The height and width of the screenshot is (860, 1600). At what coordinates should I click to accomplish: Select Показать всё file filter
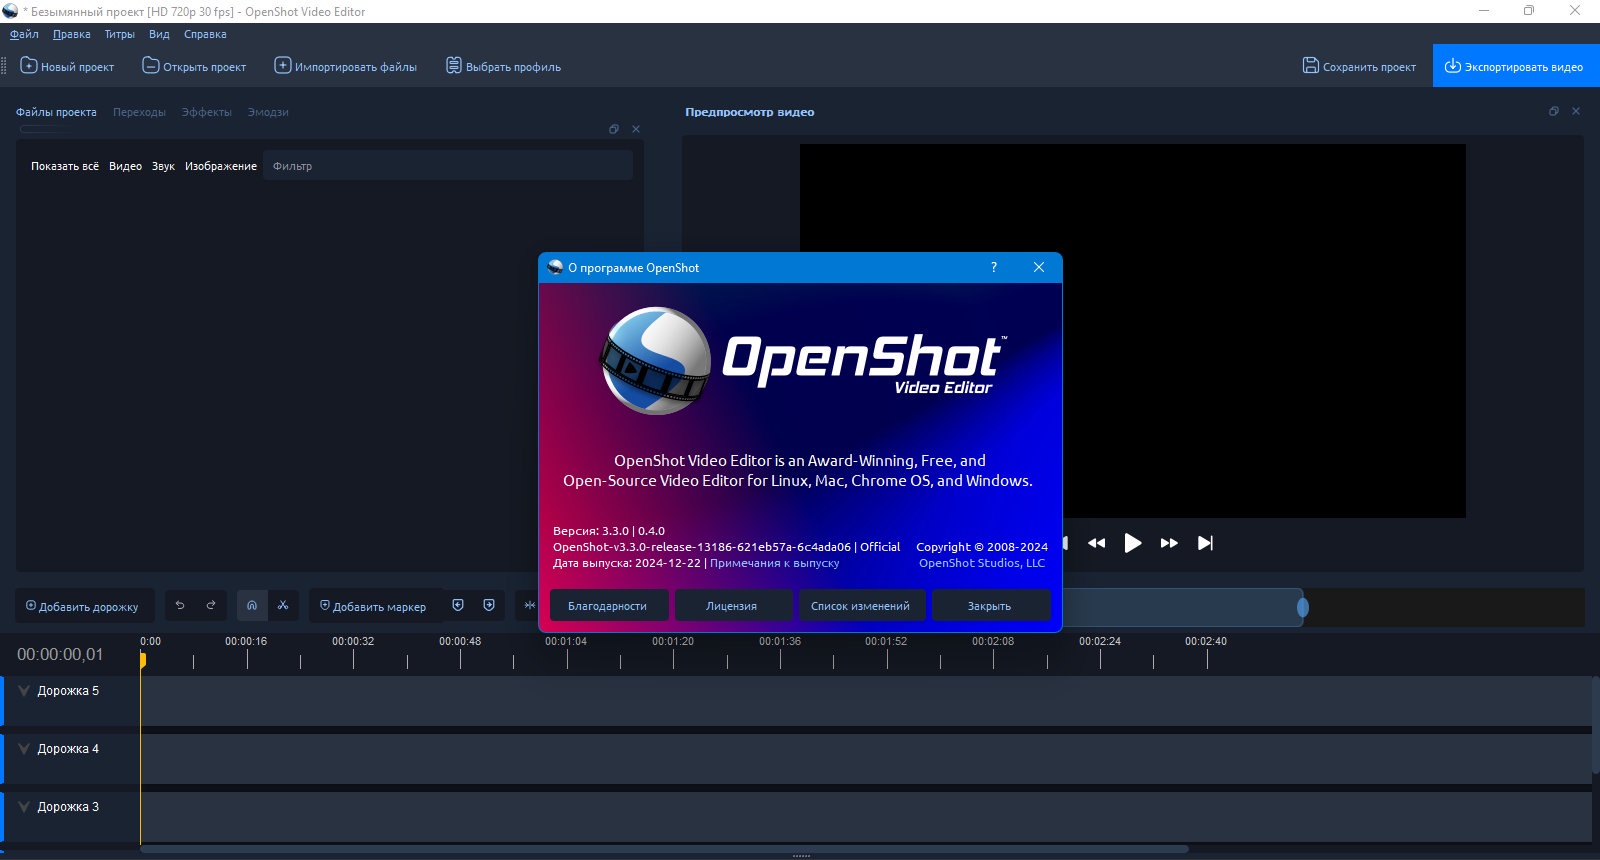click(x=65, y=166)
